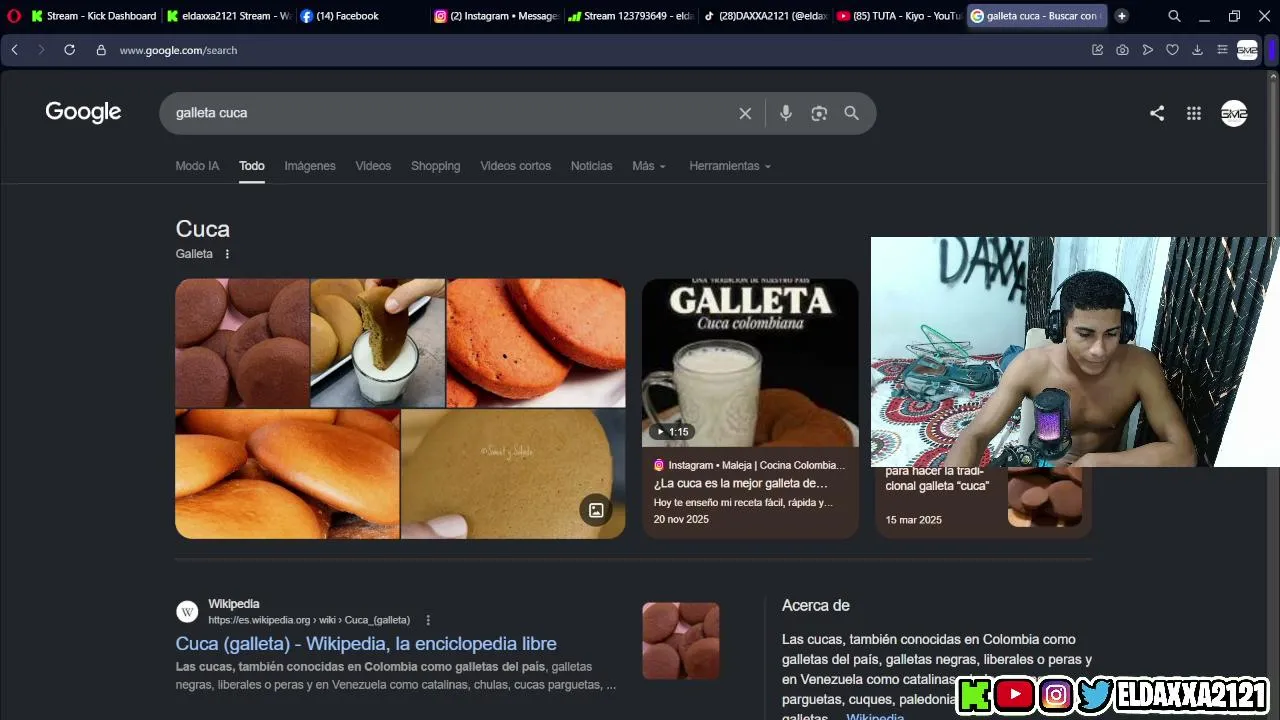Reload the page with the refresh icon
Screen dimensions: 1280x720
coord(69,50)
